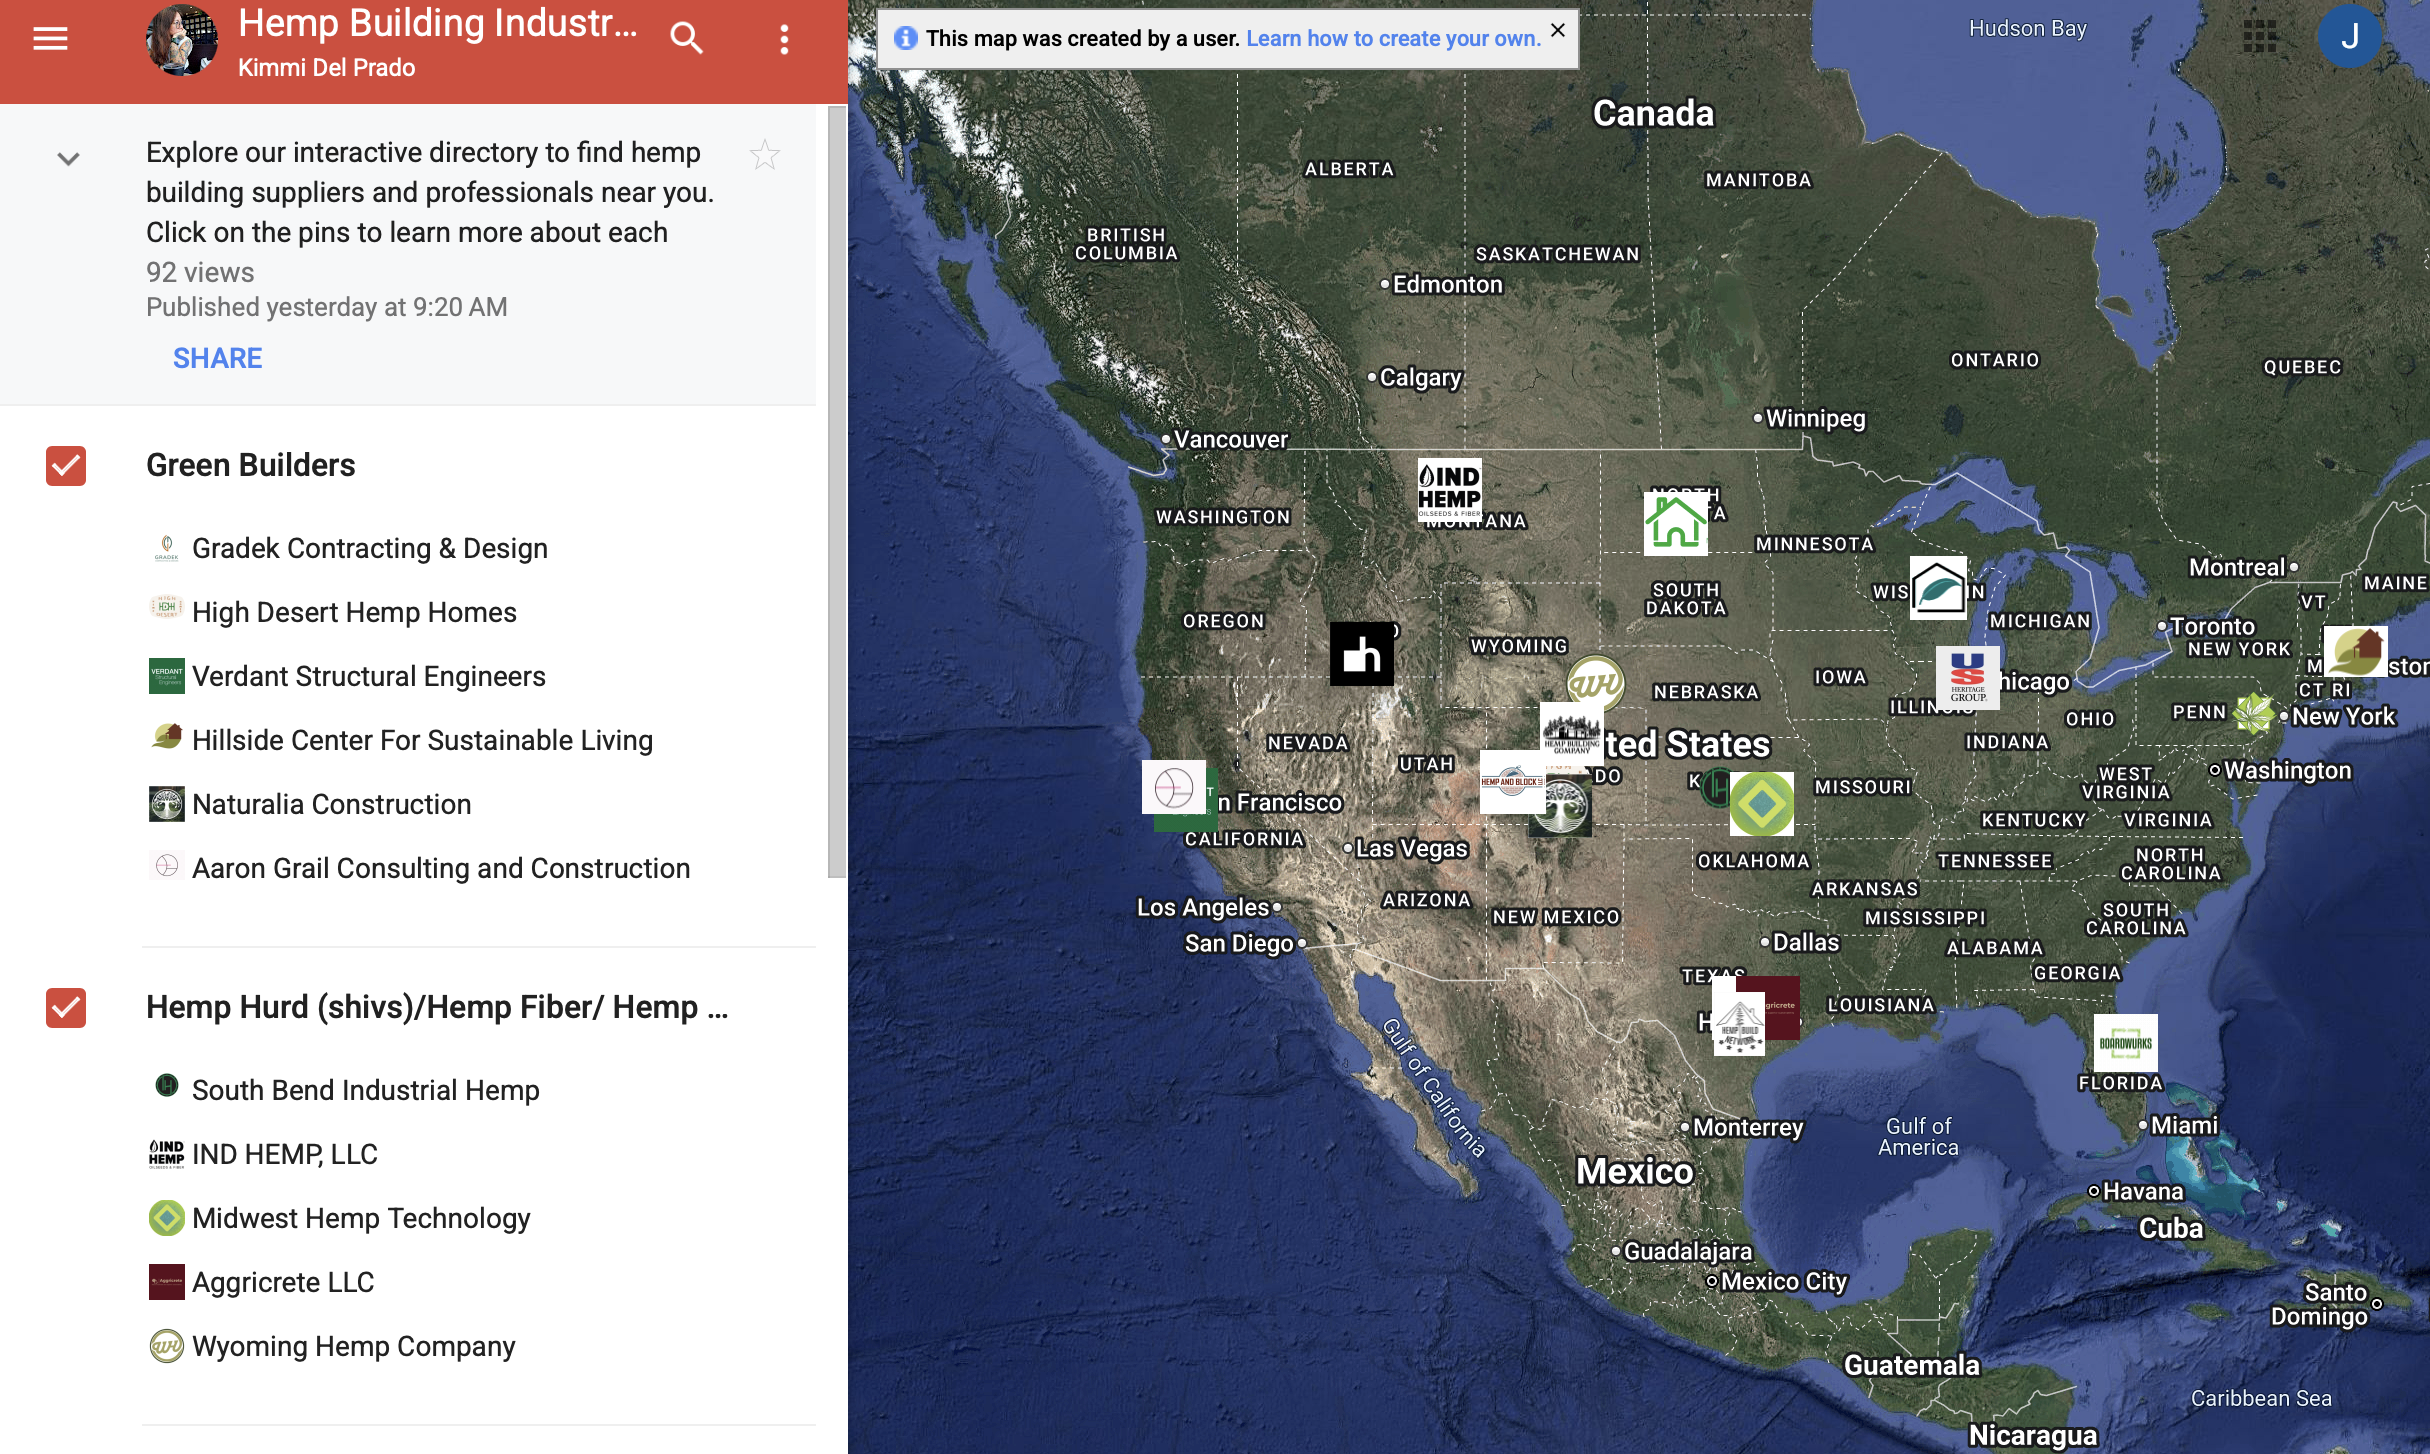This screenshot has width=2430, height=1454.
Task: Click the IND HEMP pin in Montana
Action: (1449, 490)
